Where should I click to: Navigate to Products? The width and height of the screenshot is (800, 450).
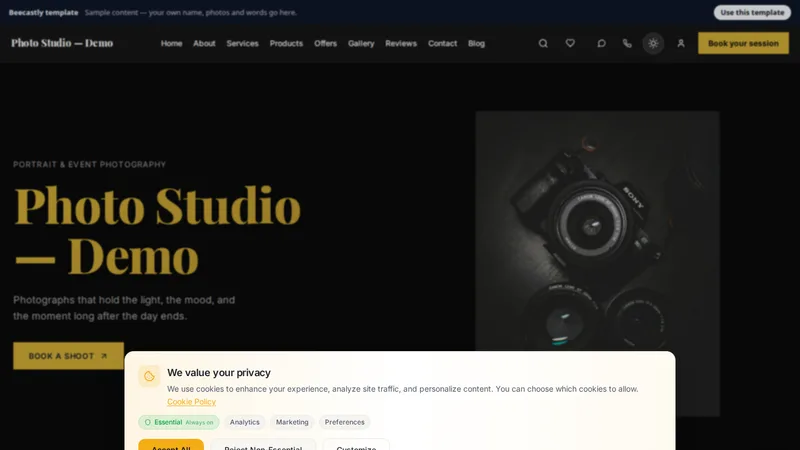pos(286,43)
